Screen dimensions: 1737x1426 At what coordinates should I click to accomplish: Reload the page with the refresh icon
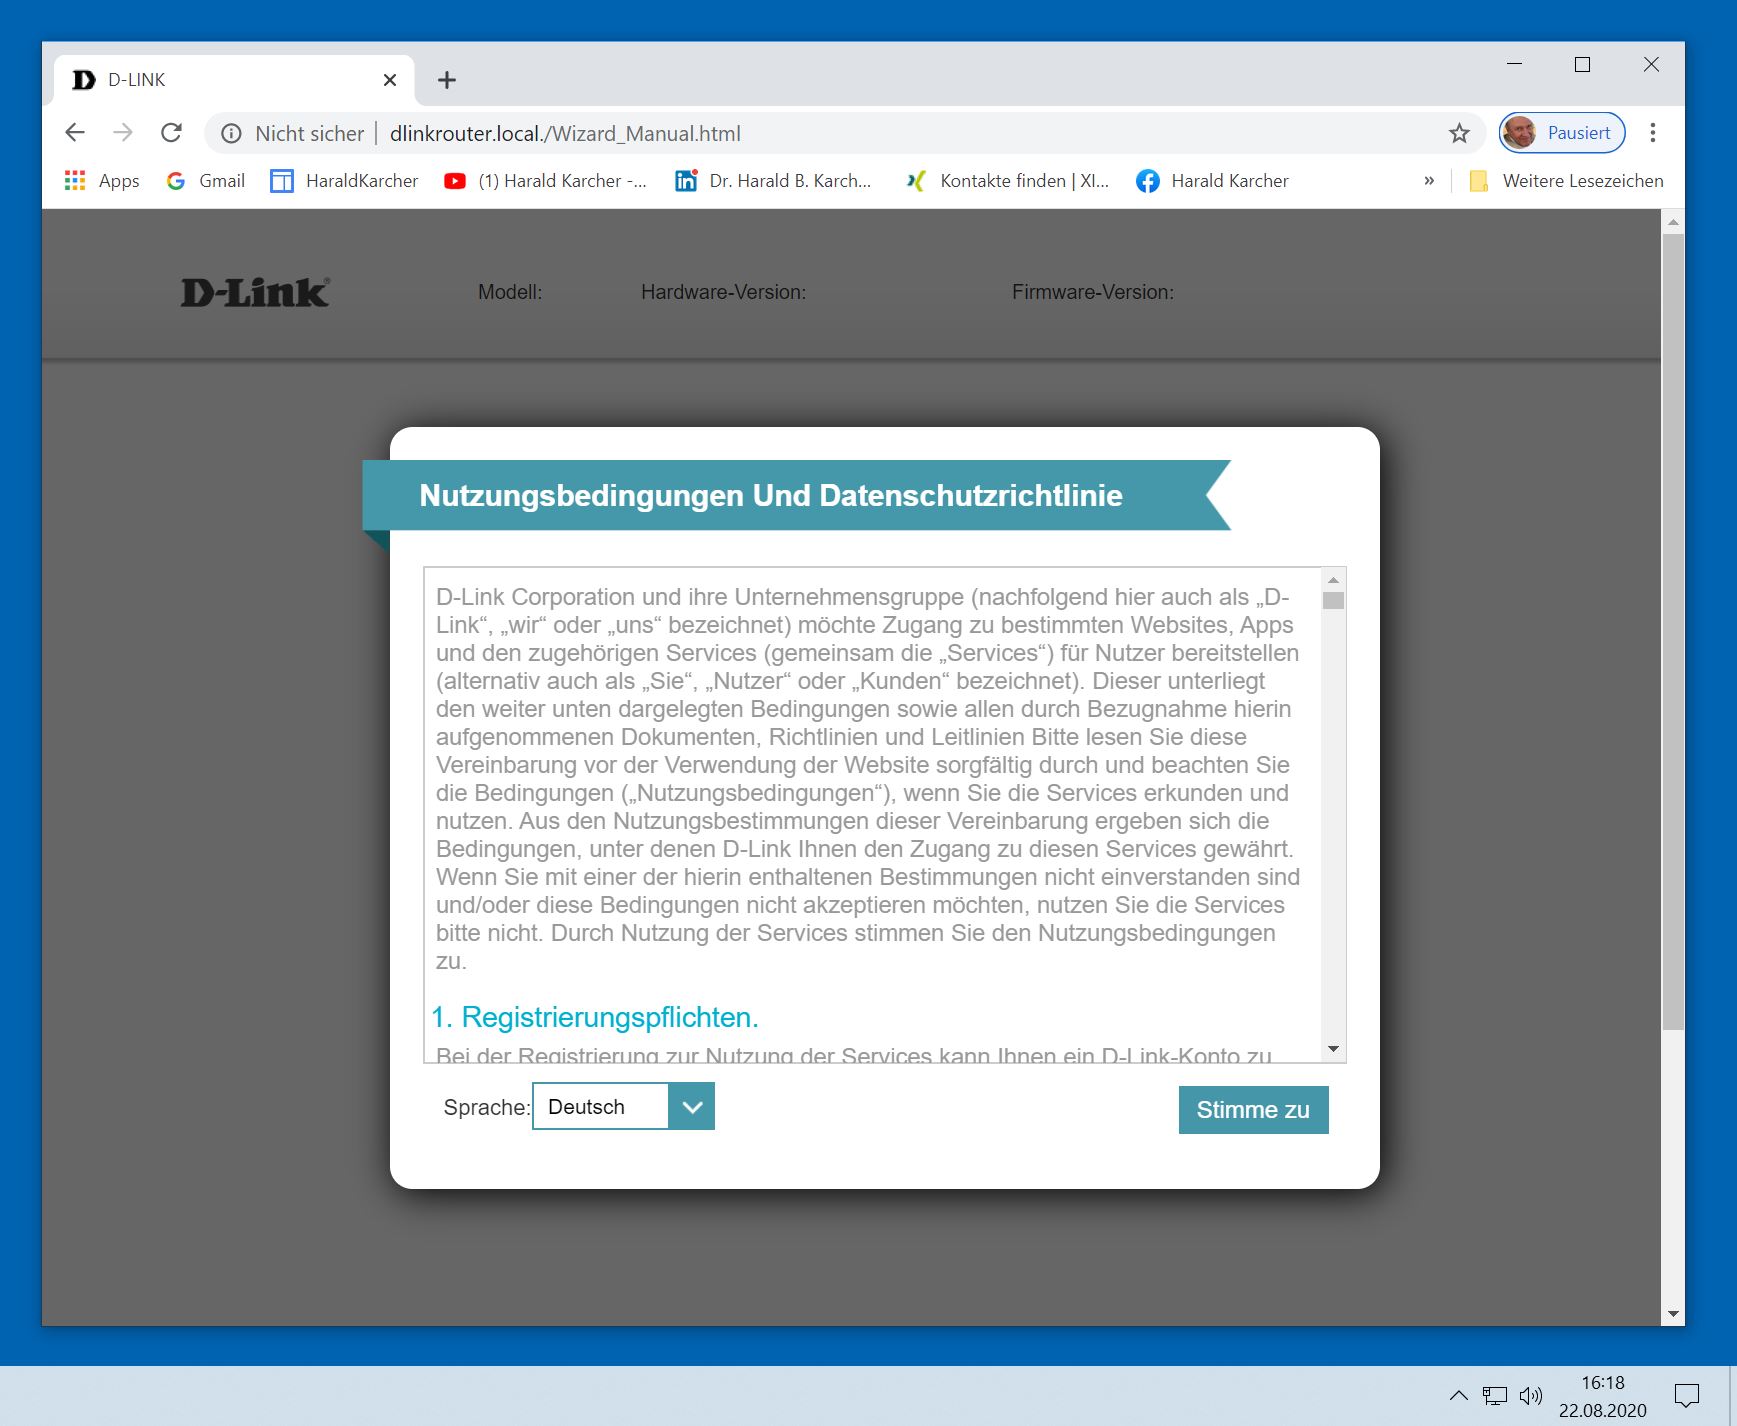pyautogui.click(x=172, y=133)
